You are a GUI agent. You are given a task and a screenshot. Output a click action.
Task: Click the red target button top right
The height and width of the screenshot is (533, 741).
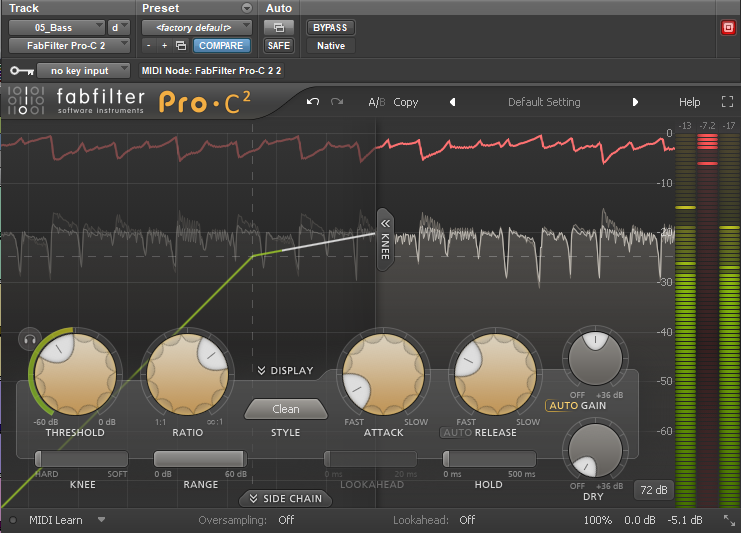click(x=728, y=27)
